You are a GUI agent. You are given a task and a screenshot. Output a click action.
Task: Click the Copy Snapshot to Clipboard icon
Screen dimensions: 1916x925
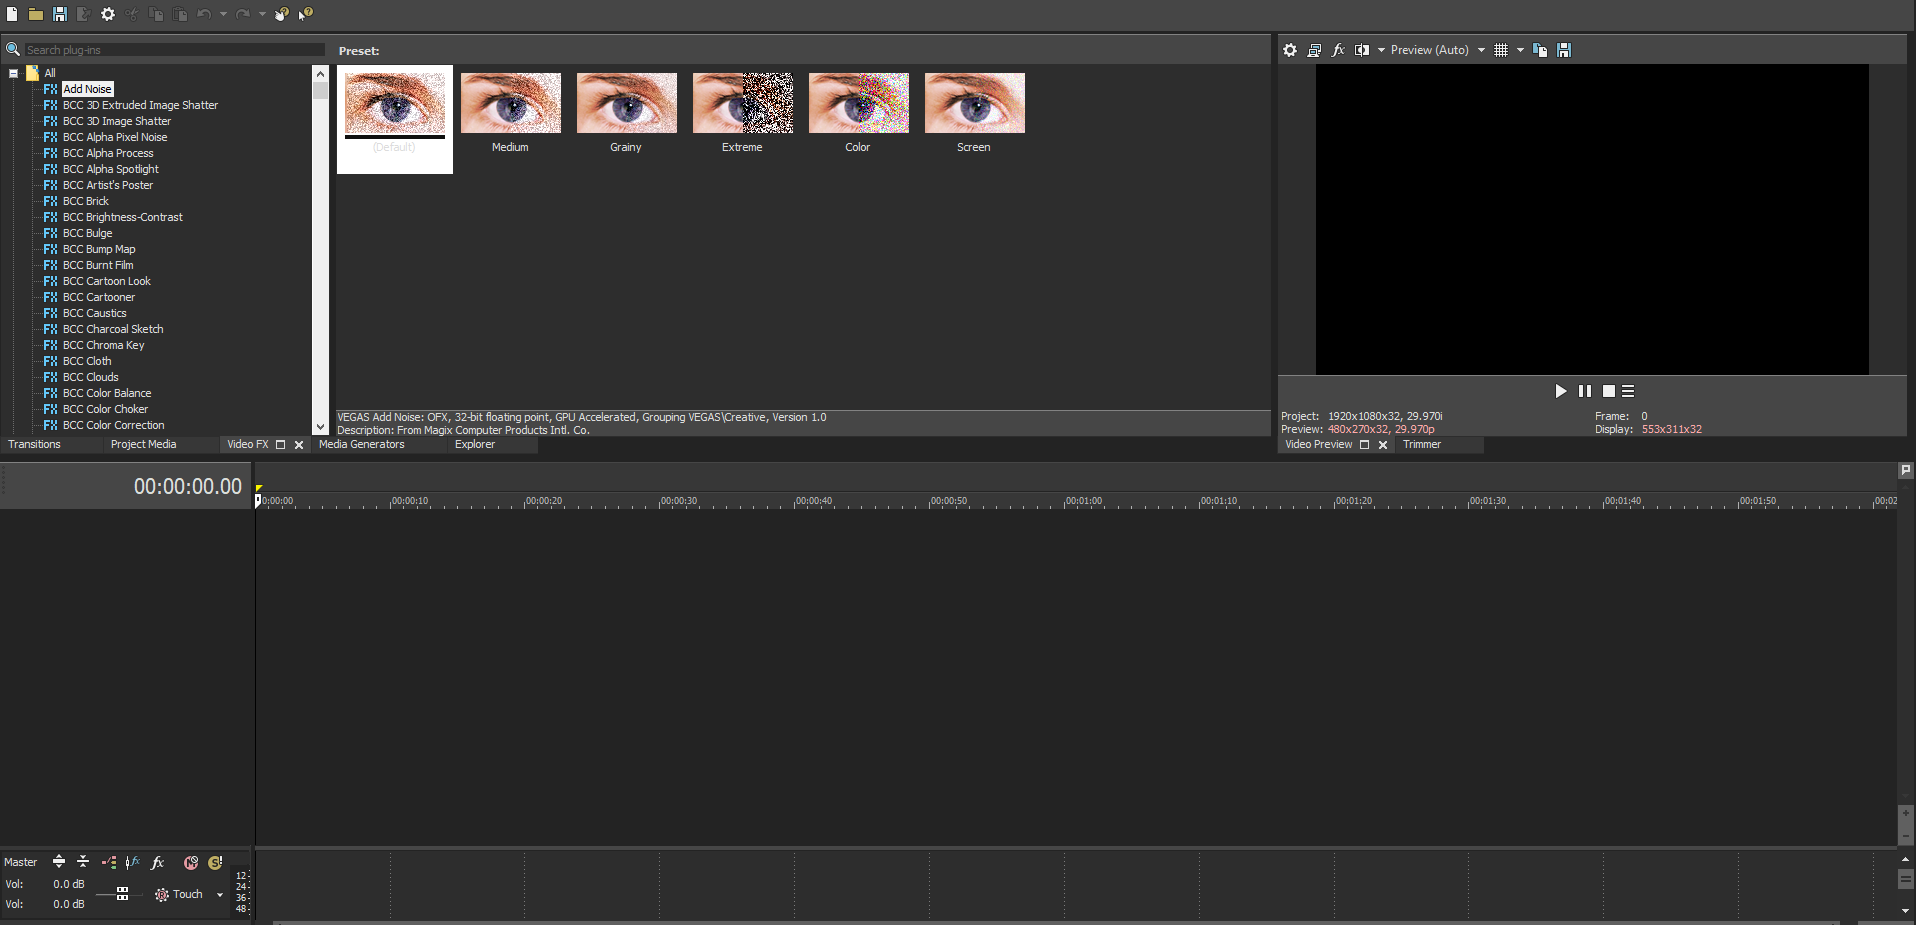pos(1540,49)
